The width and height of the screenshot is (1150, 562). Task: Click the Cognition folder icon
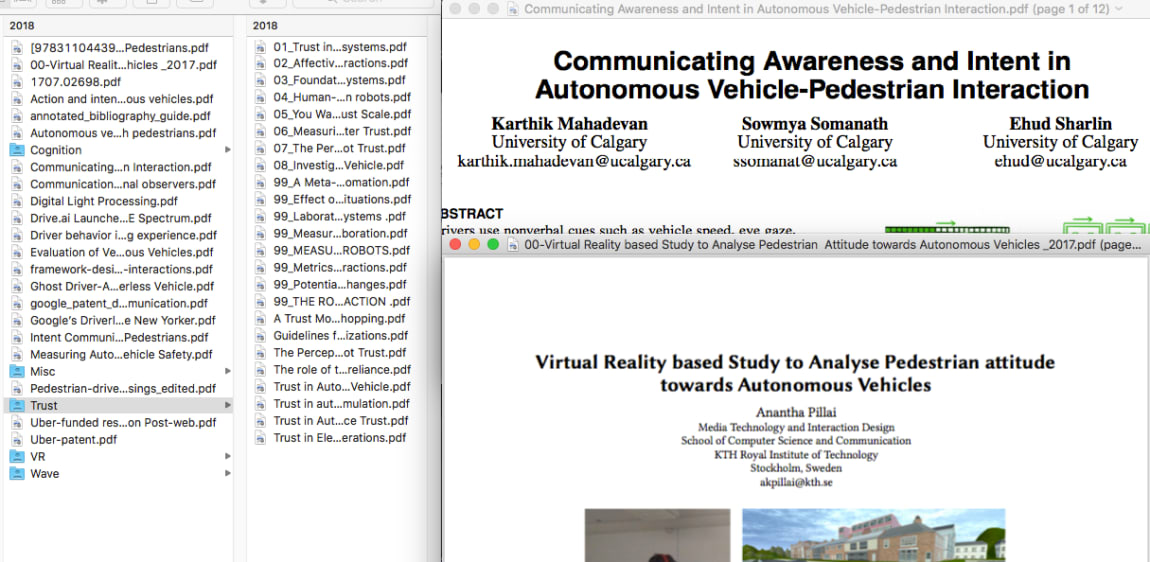tap(17, 150)
